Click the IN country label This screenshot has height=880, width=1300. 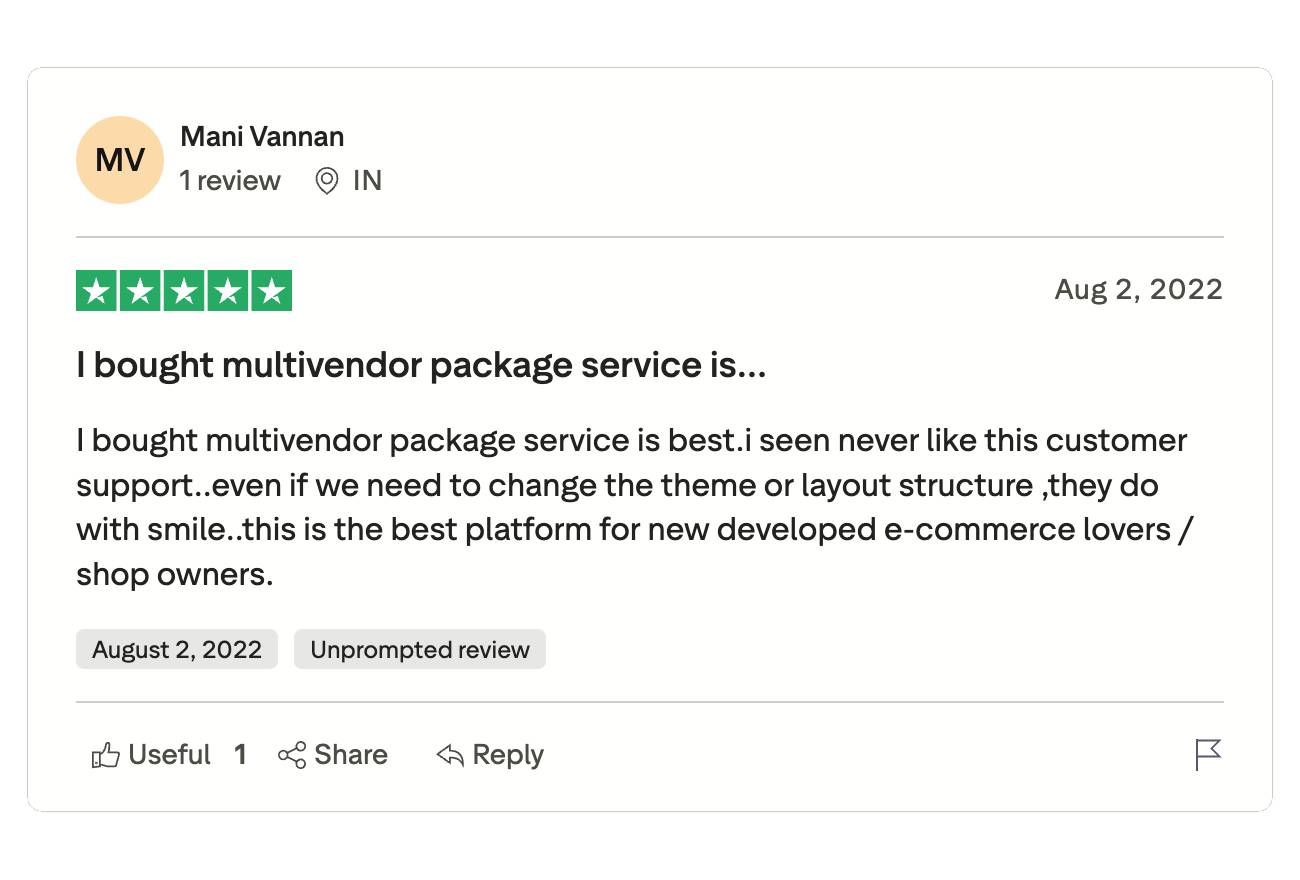click(x=367, y=181)
